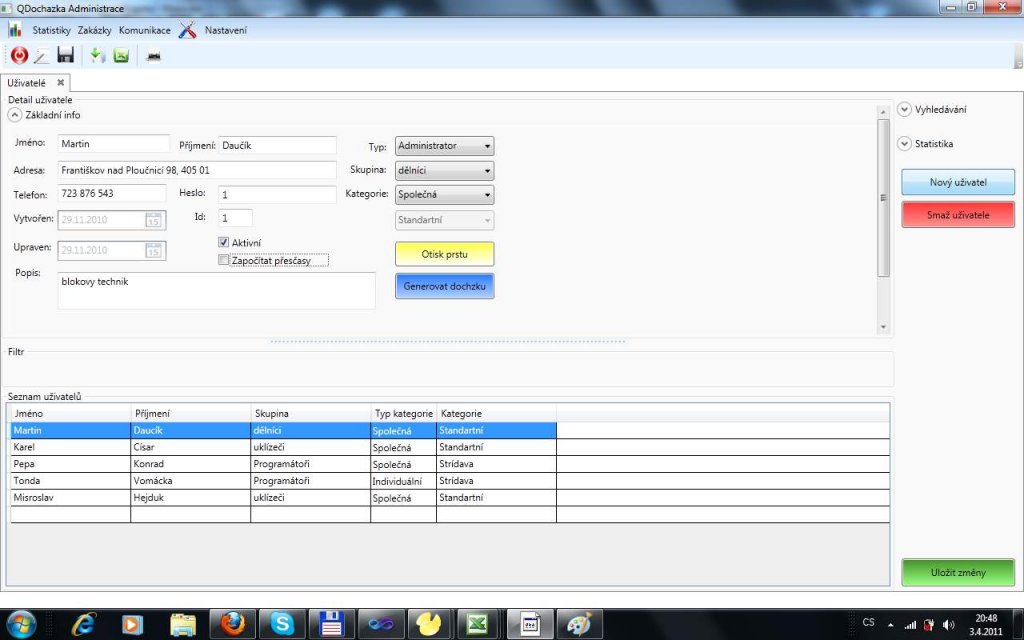
Task: Click the printer icon in toolbar
Action: pyautogui.click(x=153, y=57)
